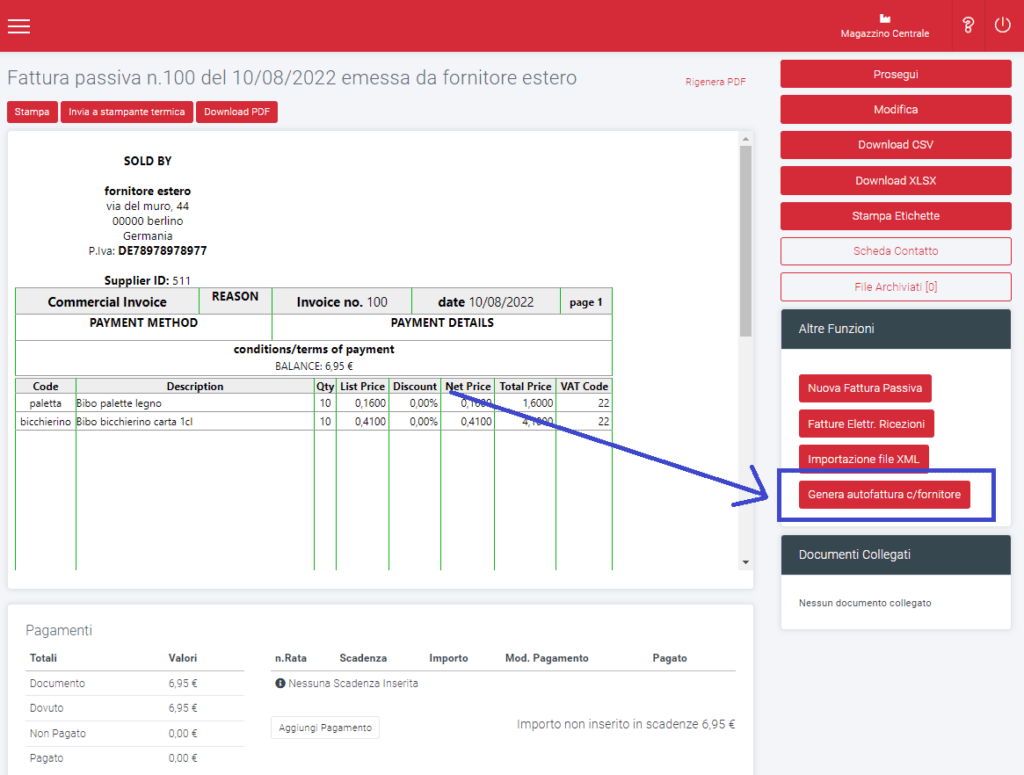Click the 'date 10/08/2022' cell
The height and width of the screenshot is (775, 1024).
(486, 302)
